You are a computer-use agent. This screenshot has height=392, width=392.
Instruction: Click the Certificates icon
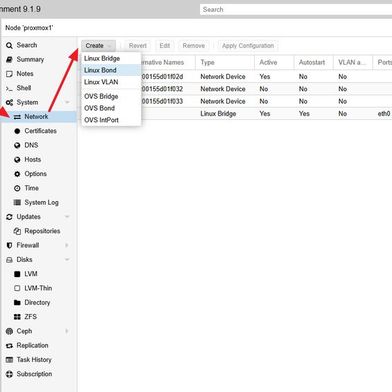tap(17, 131)
